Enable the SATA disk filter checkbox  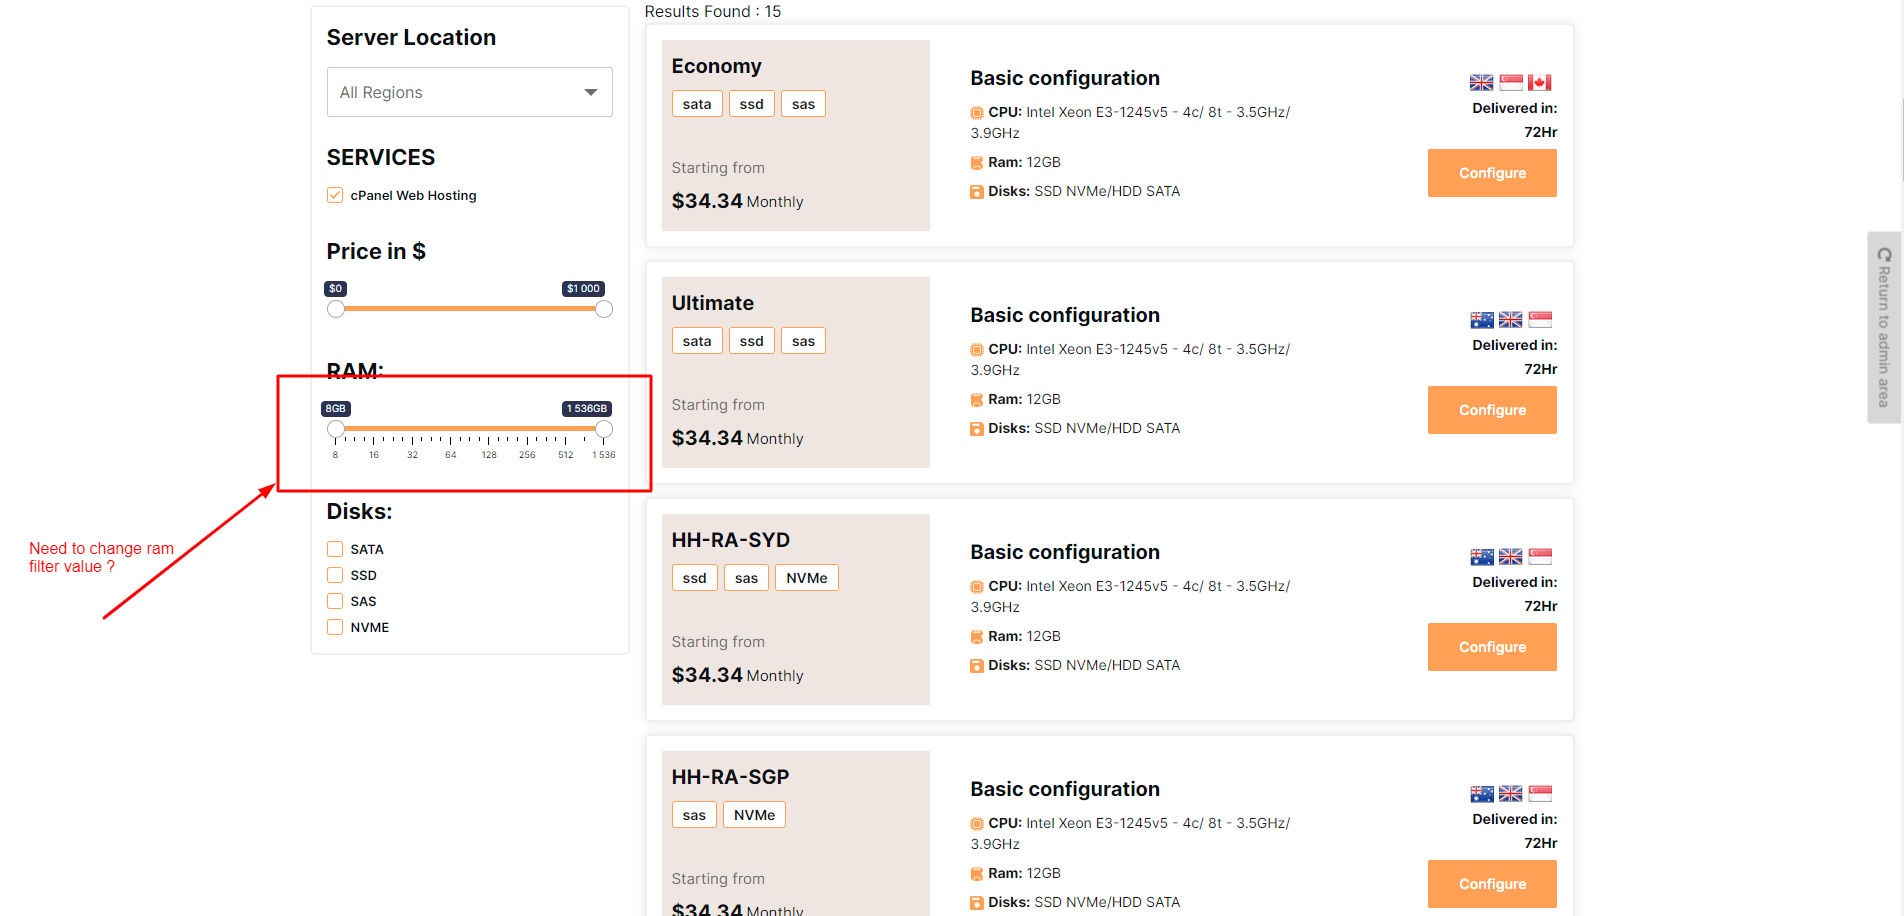(335, 549)
